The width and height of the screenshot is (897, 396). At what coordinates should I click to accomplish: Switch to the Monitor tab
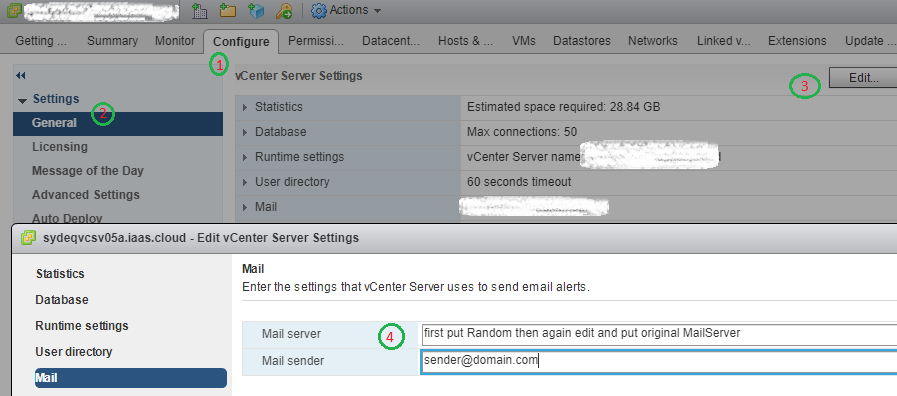[x=175, y=41]
